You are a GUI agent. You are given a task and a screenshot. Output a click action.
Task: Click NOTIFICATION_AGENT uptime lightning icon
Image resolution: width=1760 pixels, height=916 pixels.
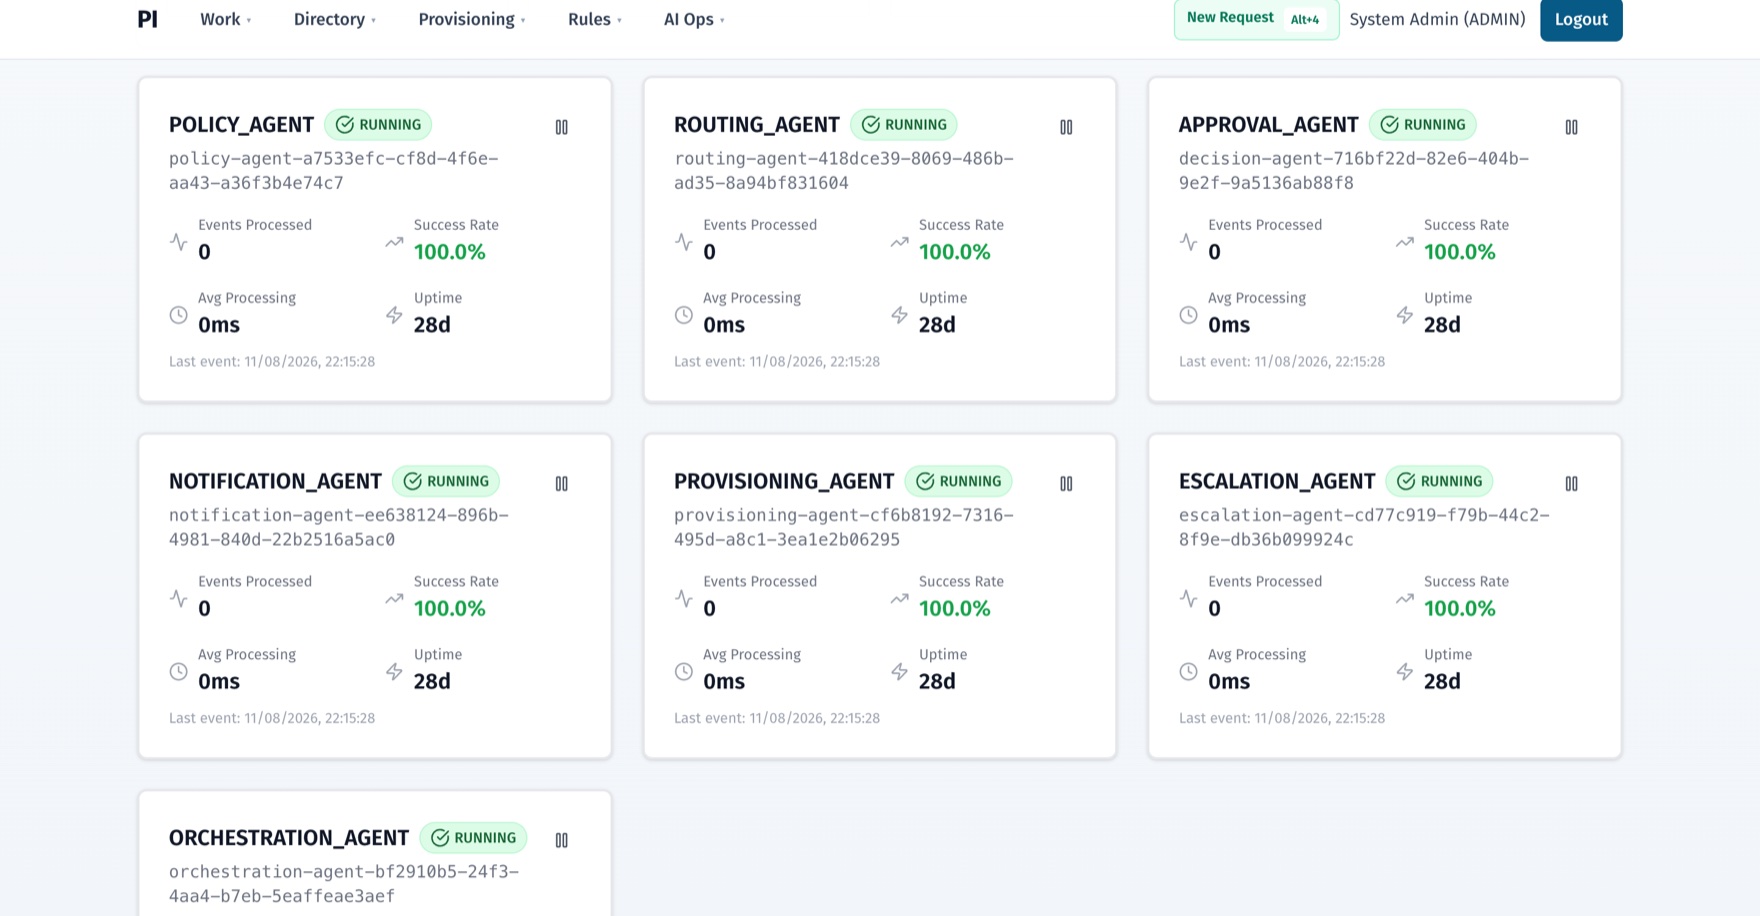[x=394, y=671]
